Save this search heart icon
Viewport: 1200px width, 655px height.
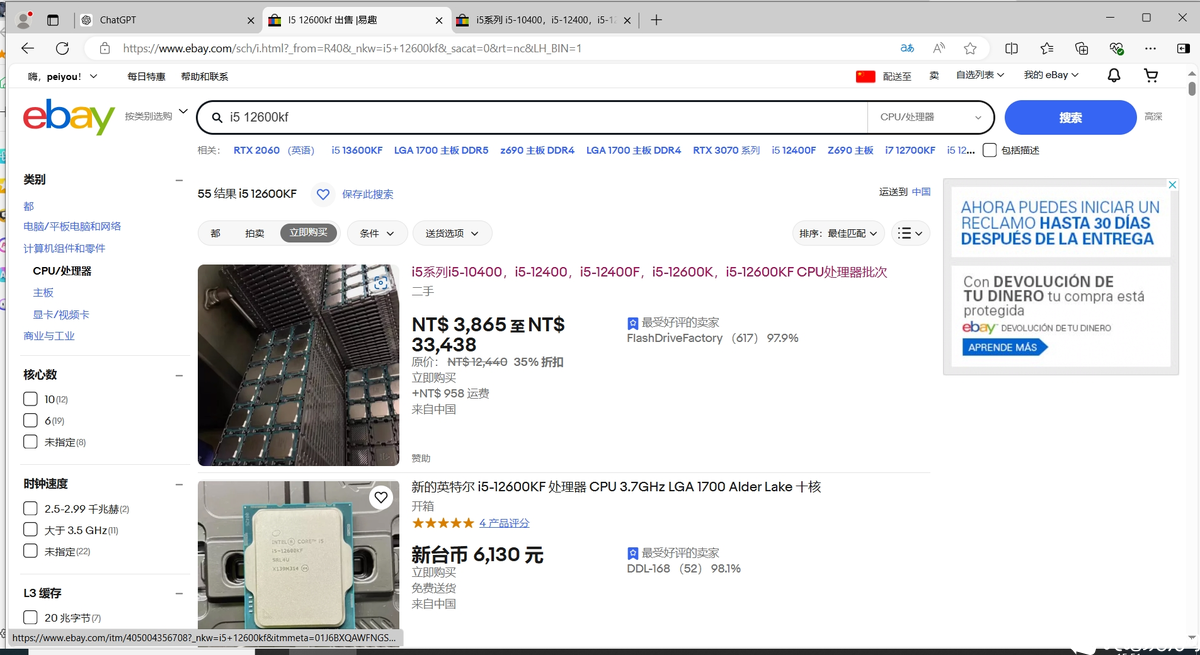click(322, 194)
